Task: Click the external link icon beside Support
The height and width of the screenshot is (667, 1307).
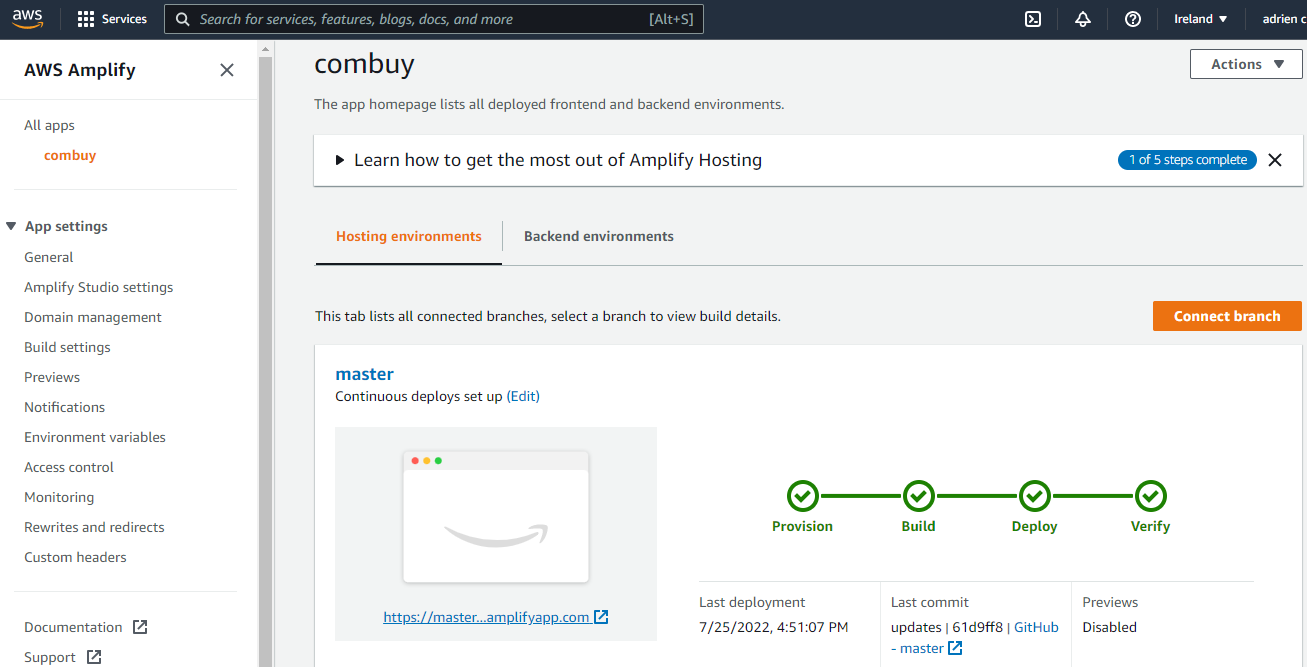Action: (x=94, y=657)
